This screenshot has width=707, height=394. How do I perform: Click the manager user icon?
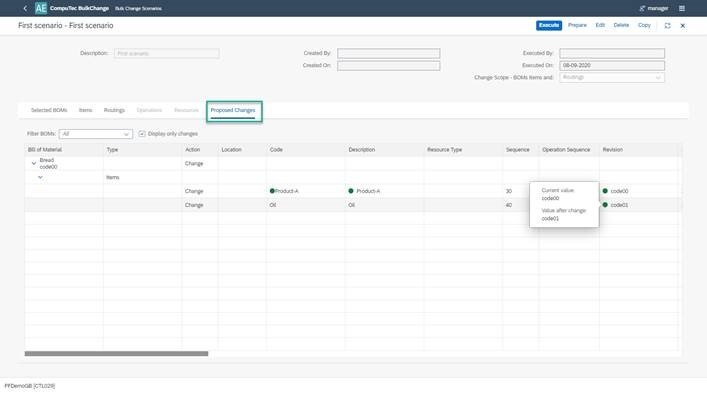pos(642,8)
